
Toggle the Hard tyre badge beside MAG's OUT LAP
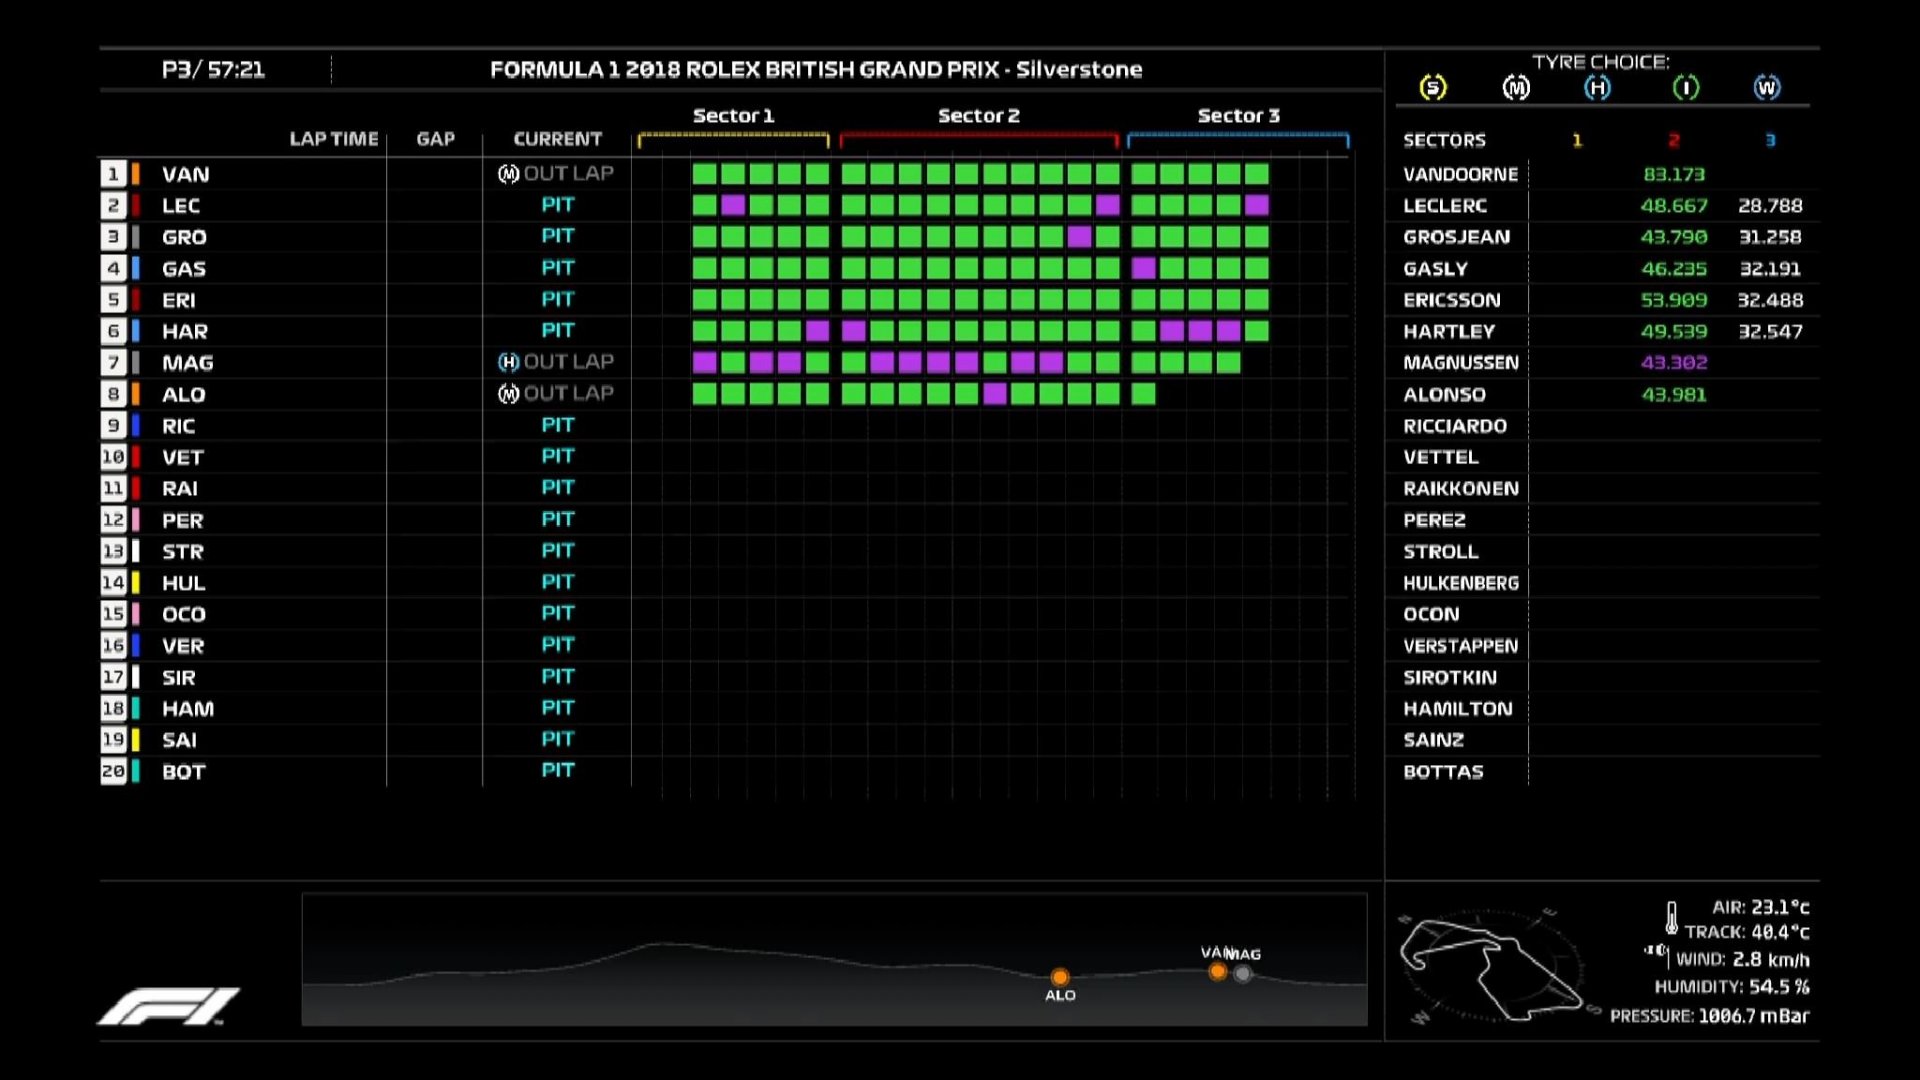coord(510,362)
